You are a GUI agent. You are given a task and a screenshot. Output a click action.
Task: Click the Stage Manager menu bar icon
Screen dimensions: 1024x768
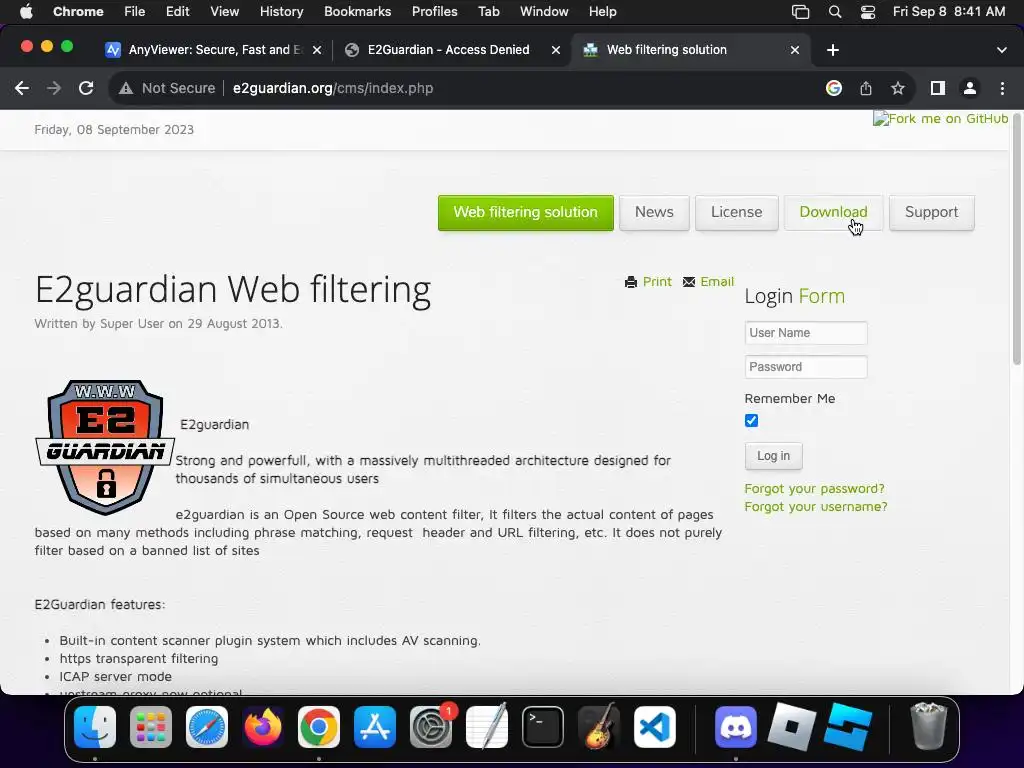[x=801, y=12]
